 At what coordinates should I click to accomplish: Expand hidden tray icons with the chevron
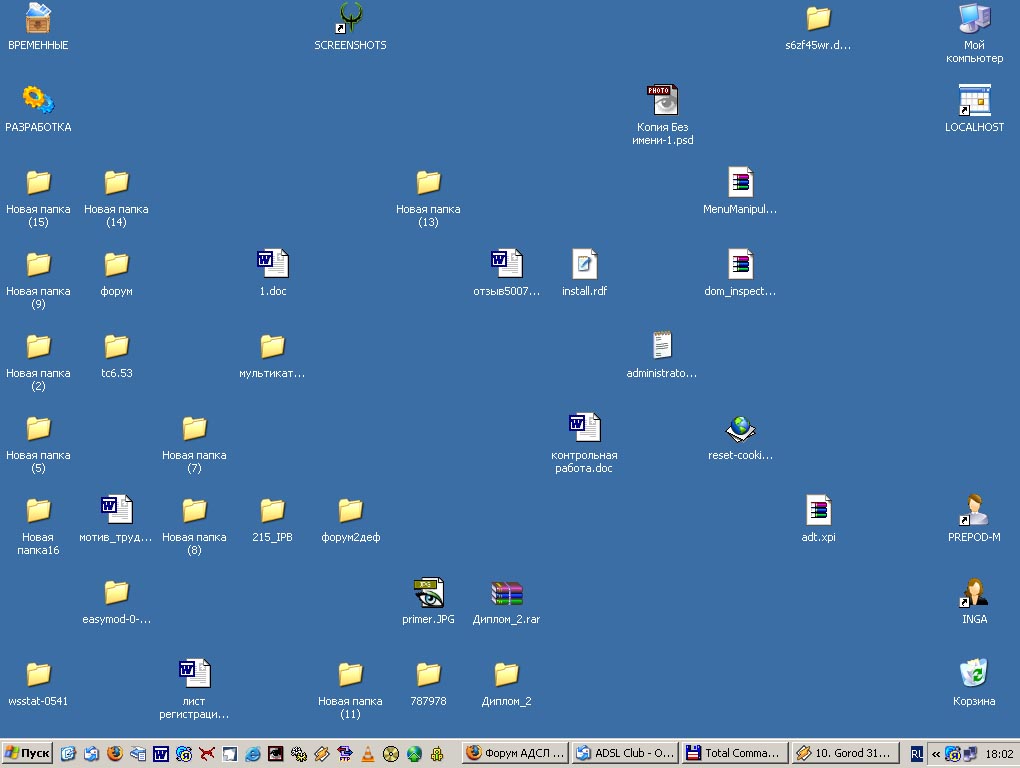(936, 753)
